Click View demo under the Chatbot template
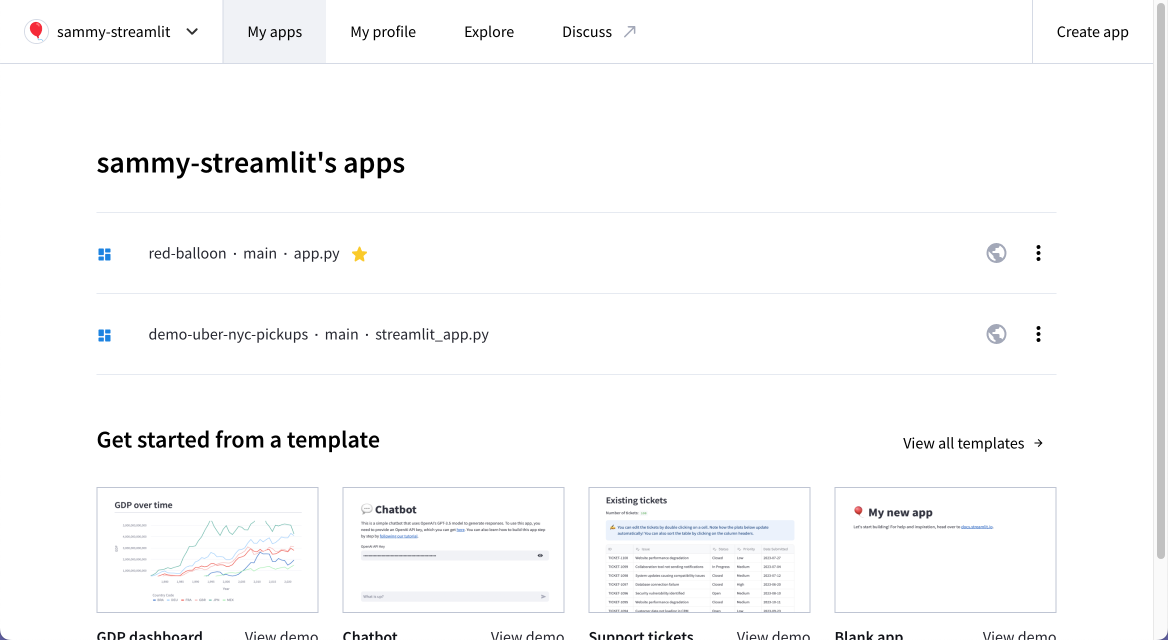 (x=527, y=634)
